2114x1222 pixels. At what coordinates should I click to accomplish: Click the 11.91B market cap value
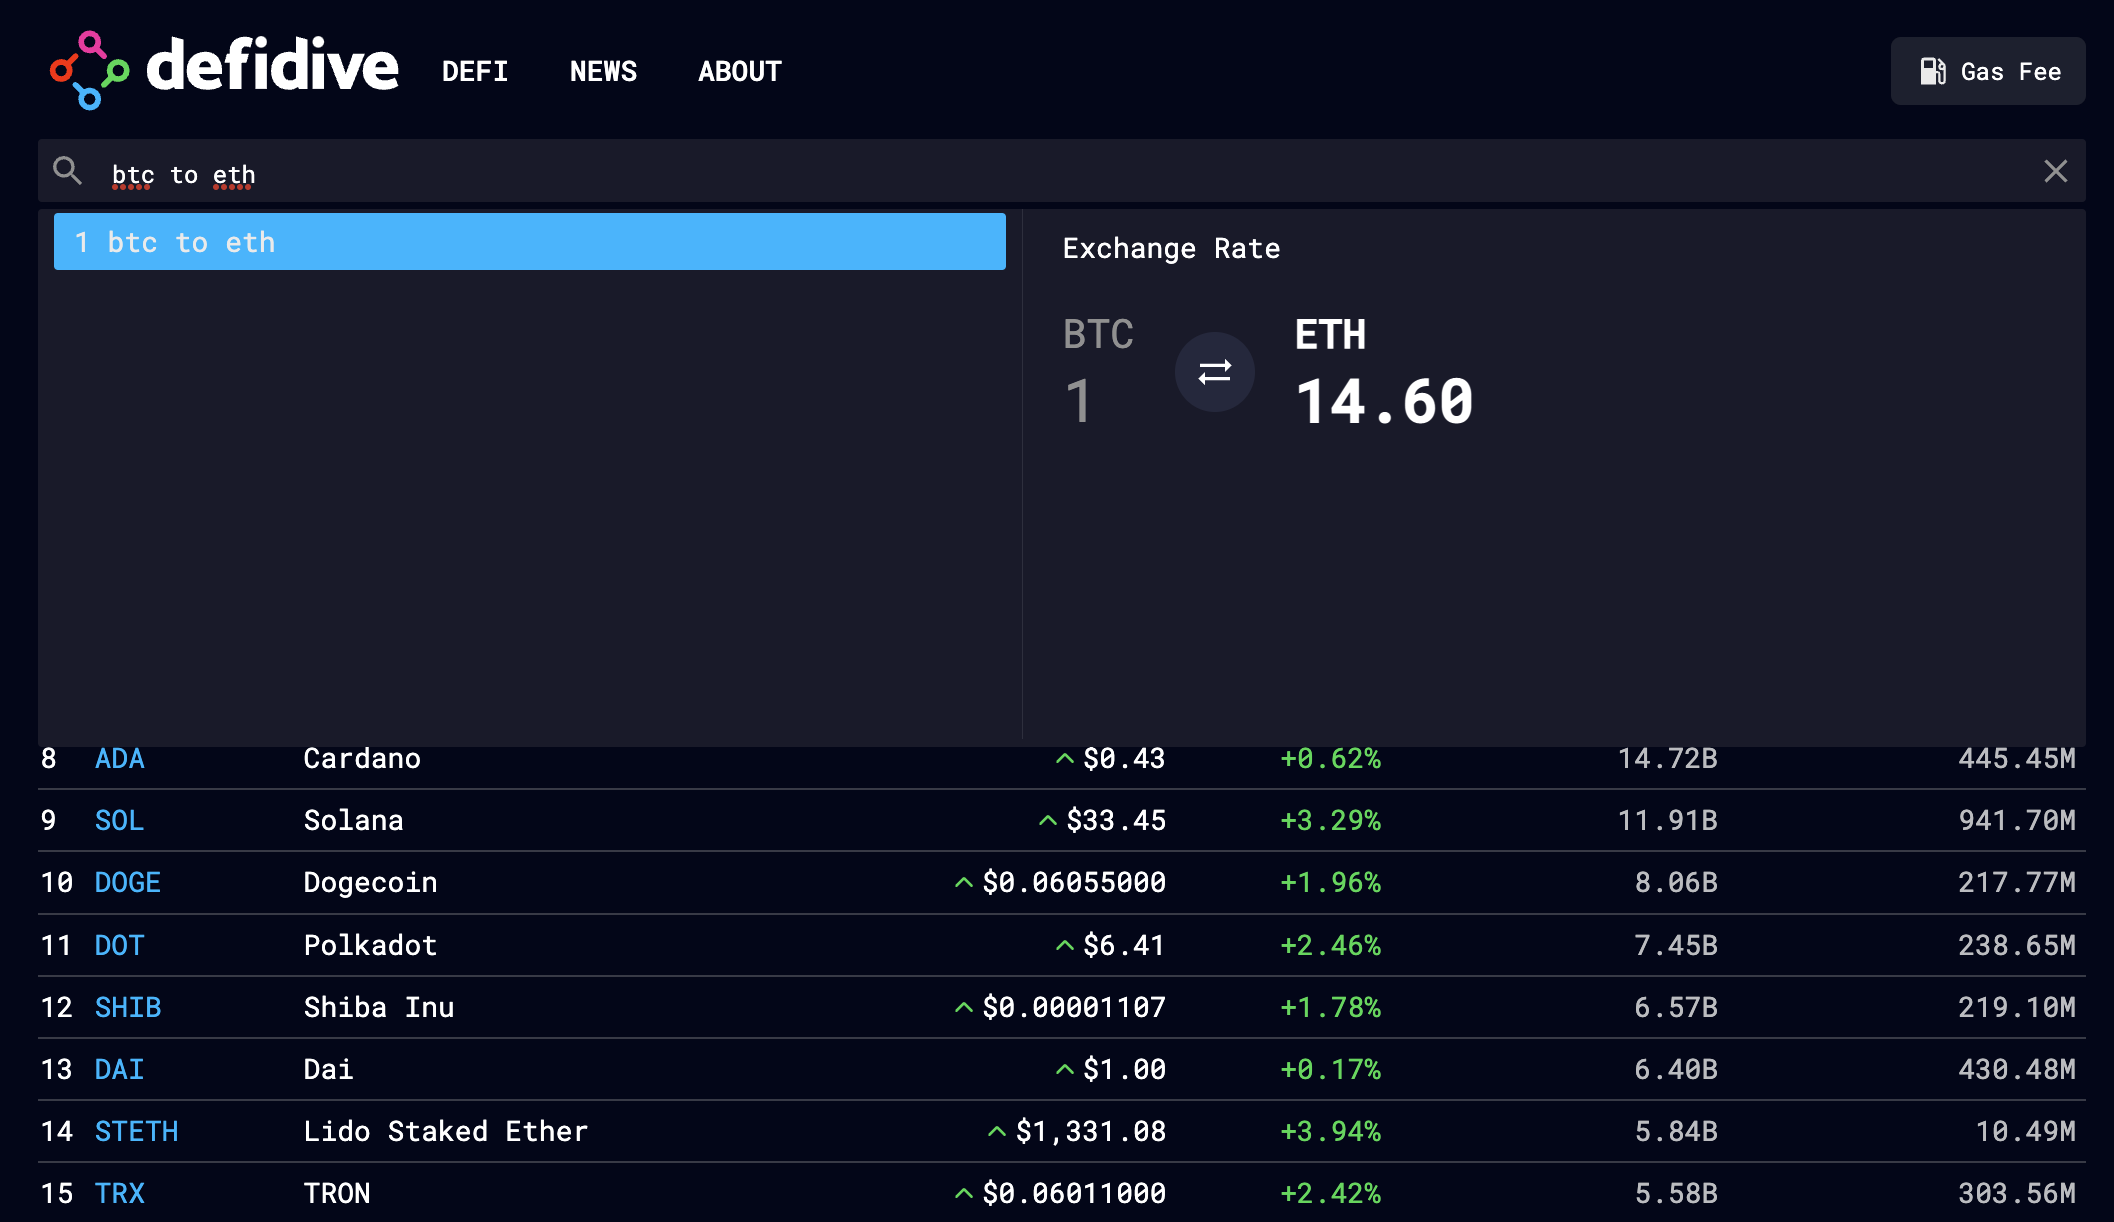pos(1668,821)
